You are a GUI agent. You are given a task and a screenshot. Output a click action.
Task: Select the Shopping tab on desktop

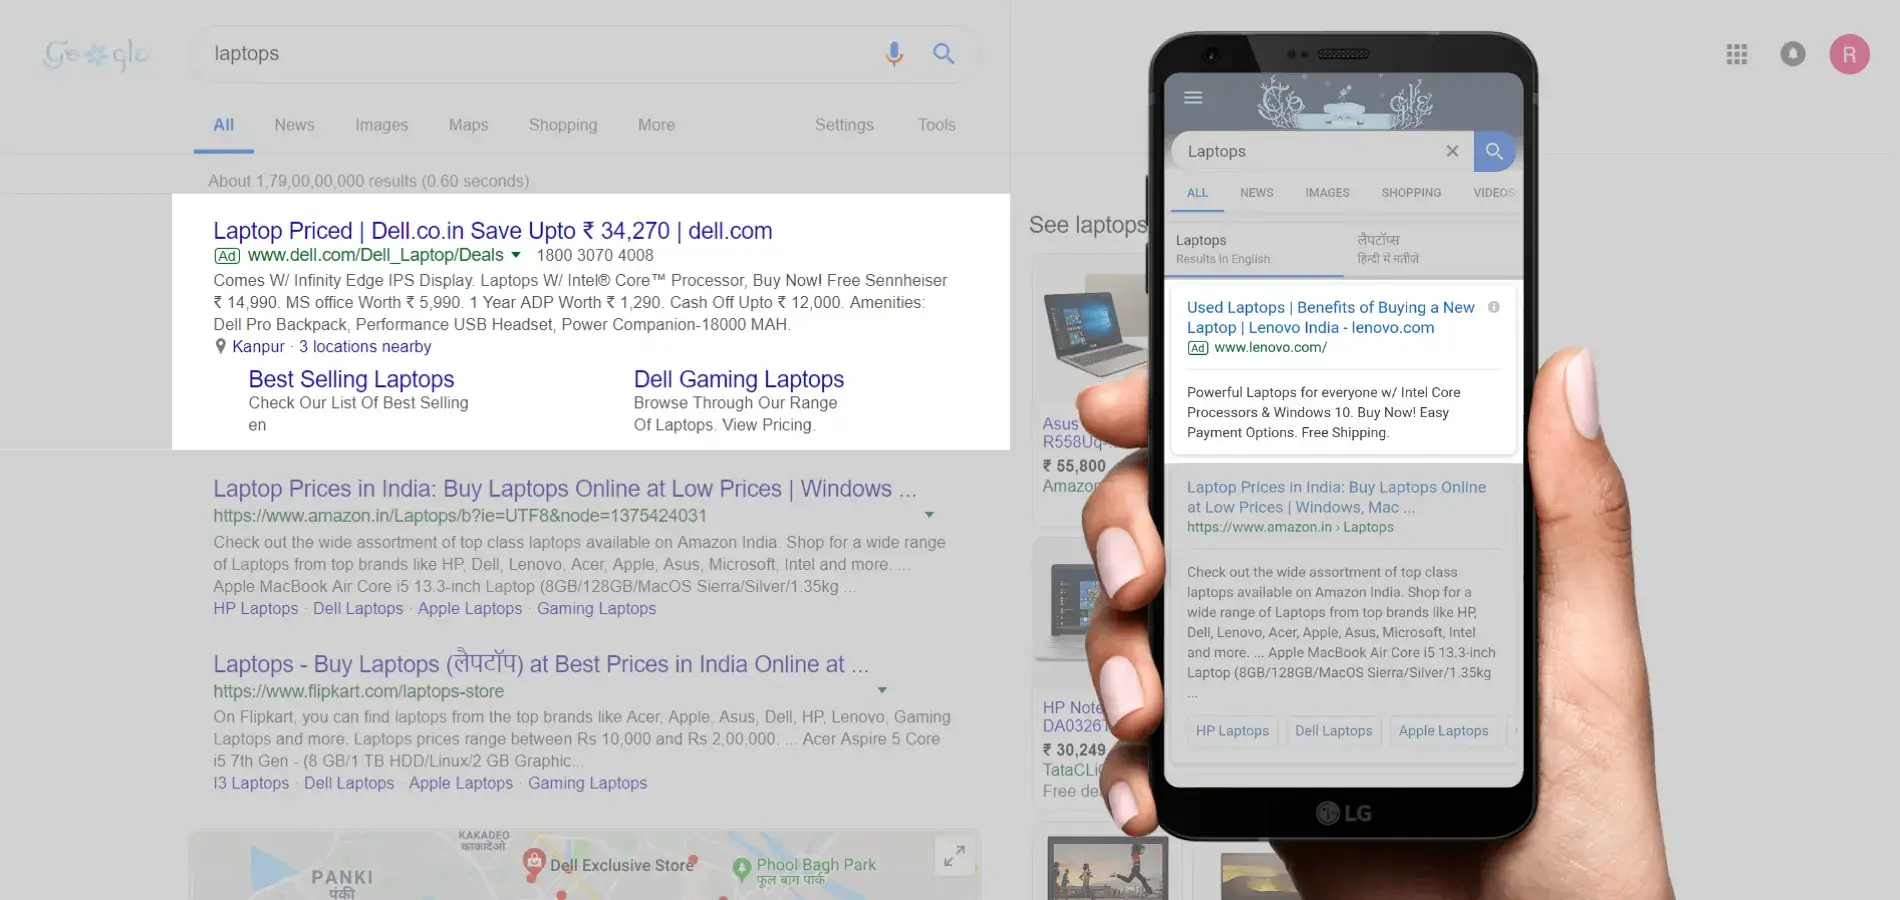click(563, 125)
